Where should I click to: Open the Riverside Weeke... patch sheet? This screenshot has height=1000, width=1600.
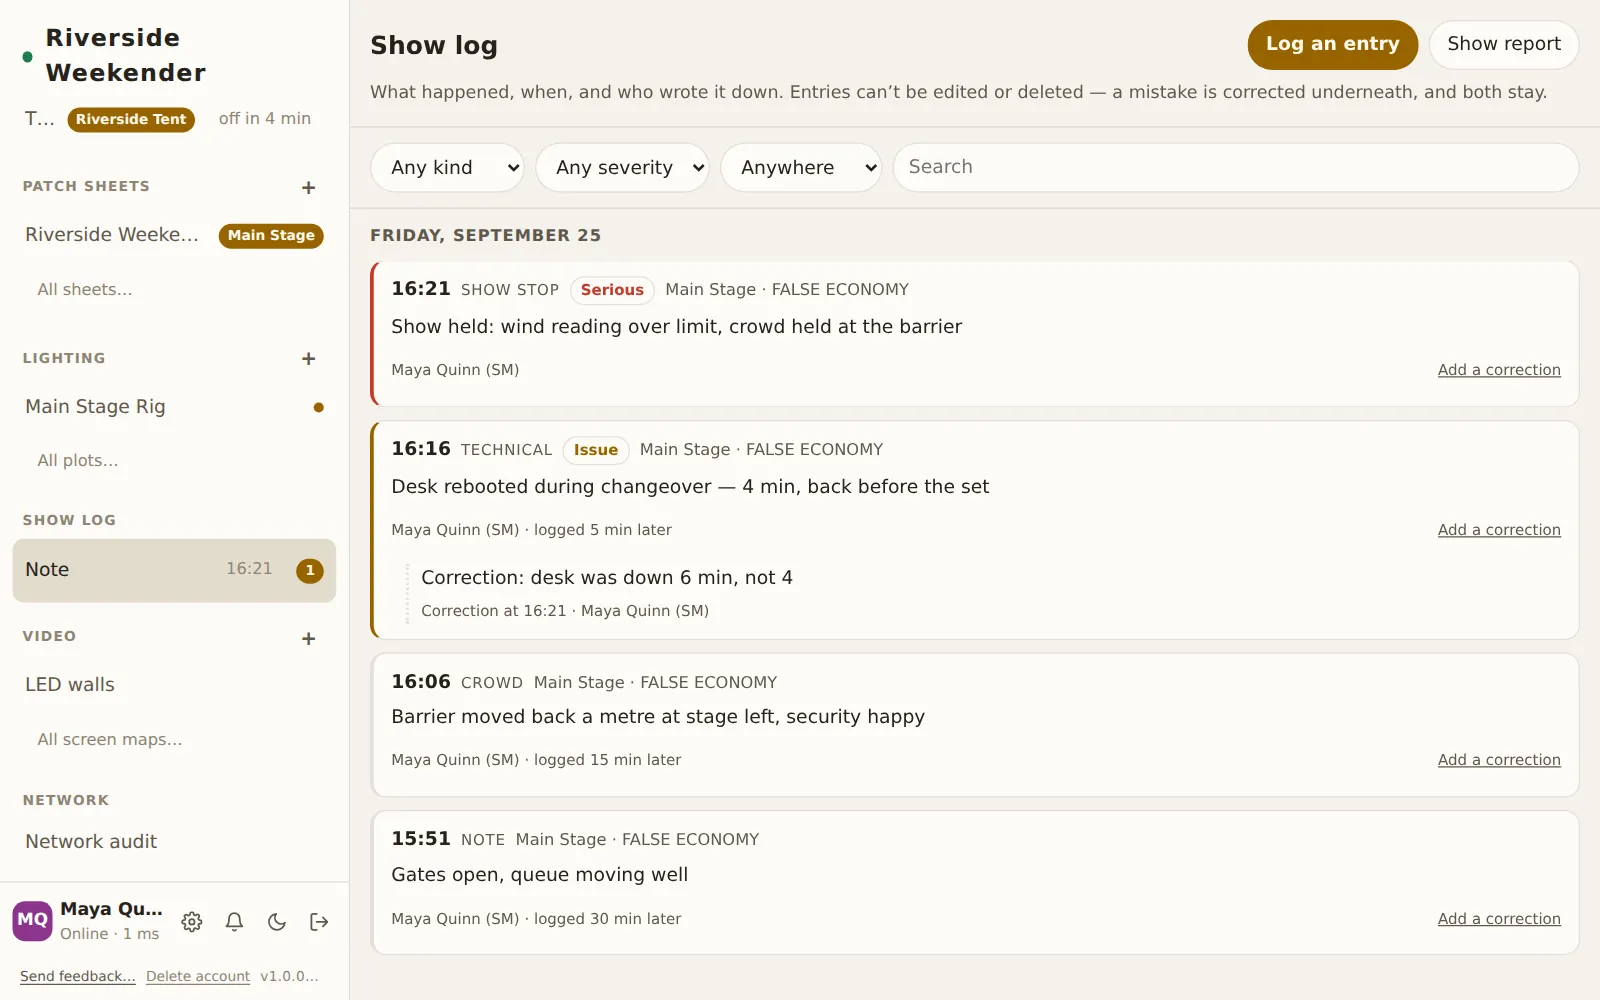click(x=112, y=235)
